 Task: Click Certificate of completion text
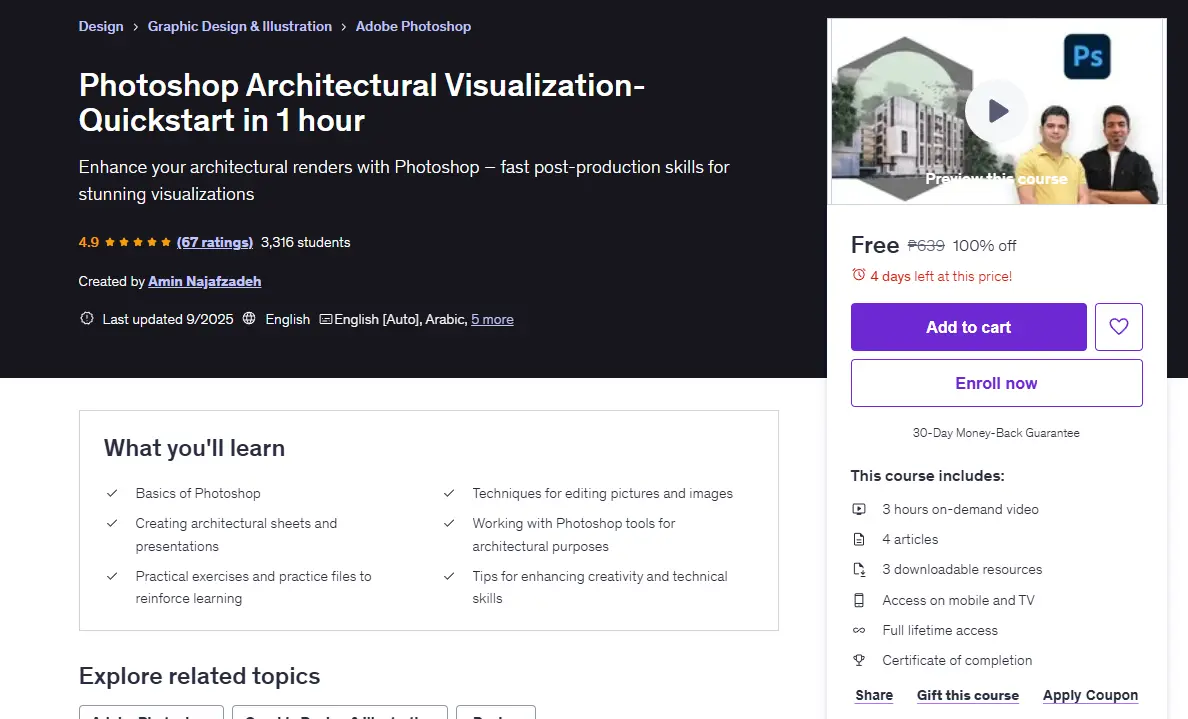(x=957, y=660)
